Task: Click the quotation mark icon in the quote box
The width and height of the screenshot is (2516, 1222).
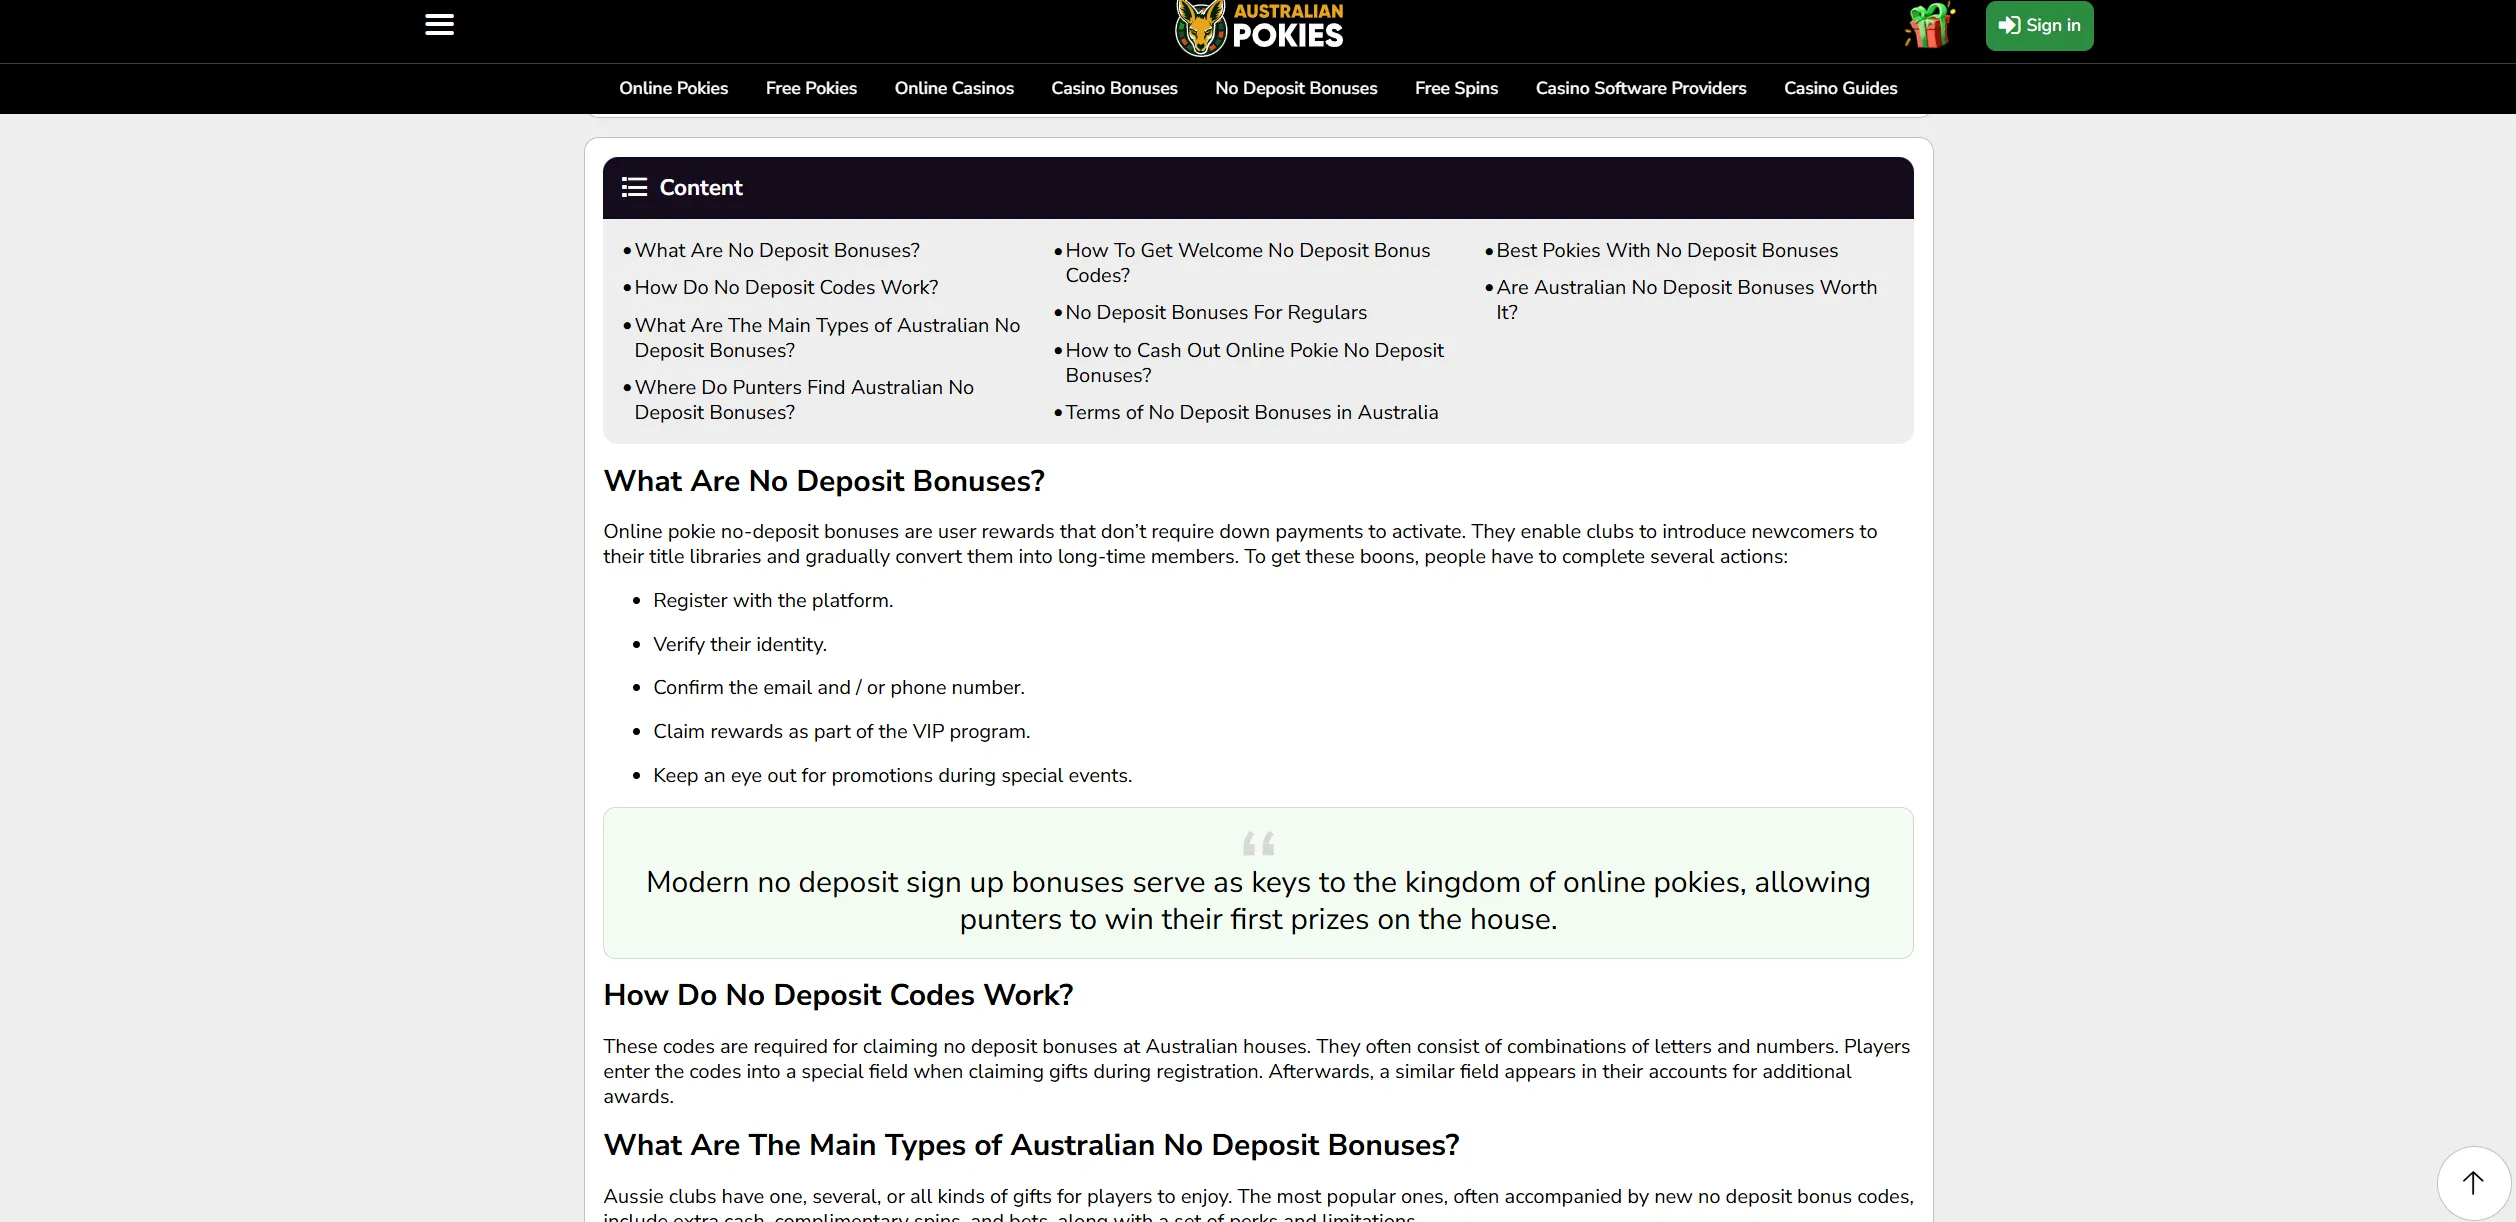Action: [1258, 844]
